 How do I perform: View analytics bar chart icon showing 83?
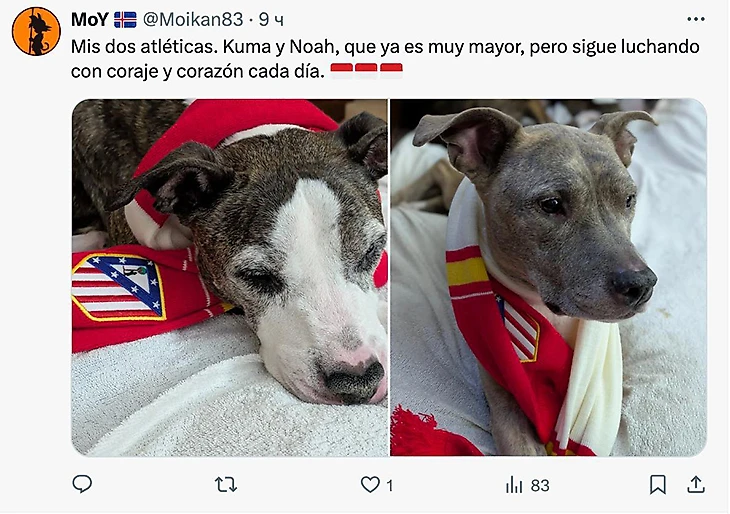coord(514,485)
